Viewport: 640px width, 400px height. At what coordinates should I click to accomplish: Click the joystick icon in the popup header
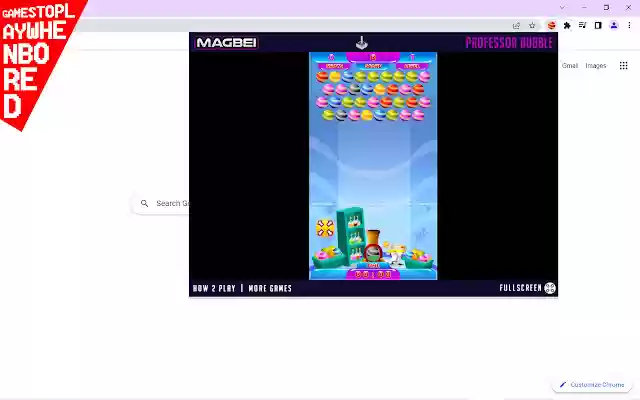(x=362, y=42)
